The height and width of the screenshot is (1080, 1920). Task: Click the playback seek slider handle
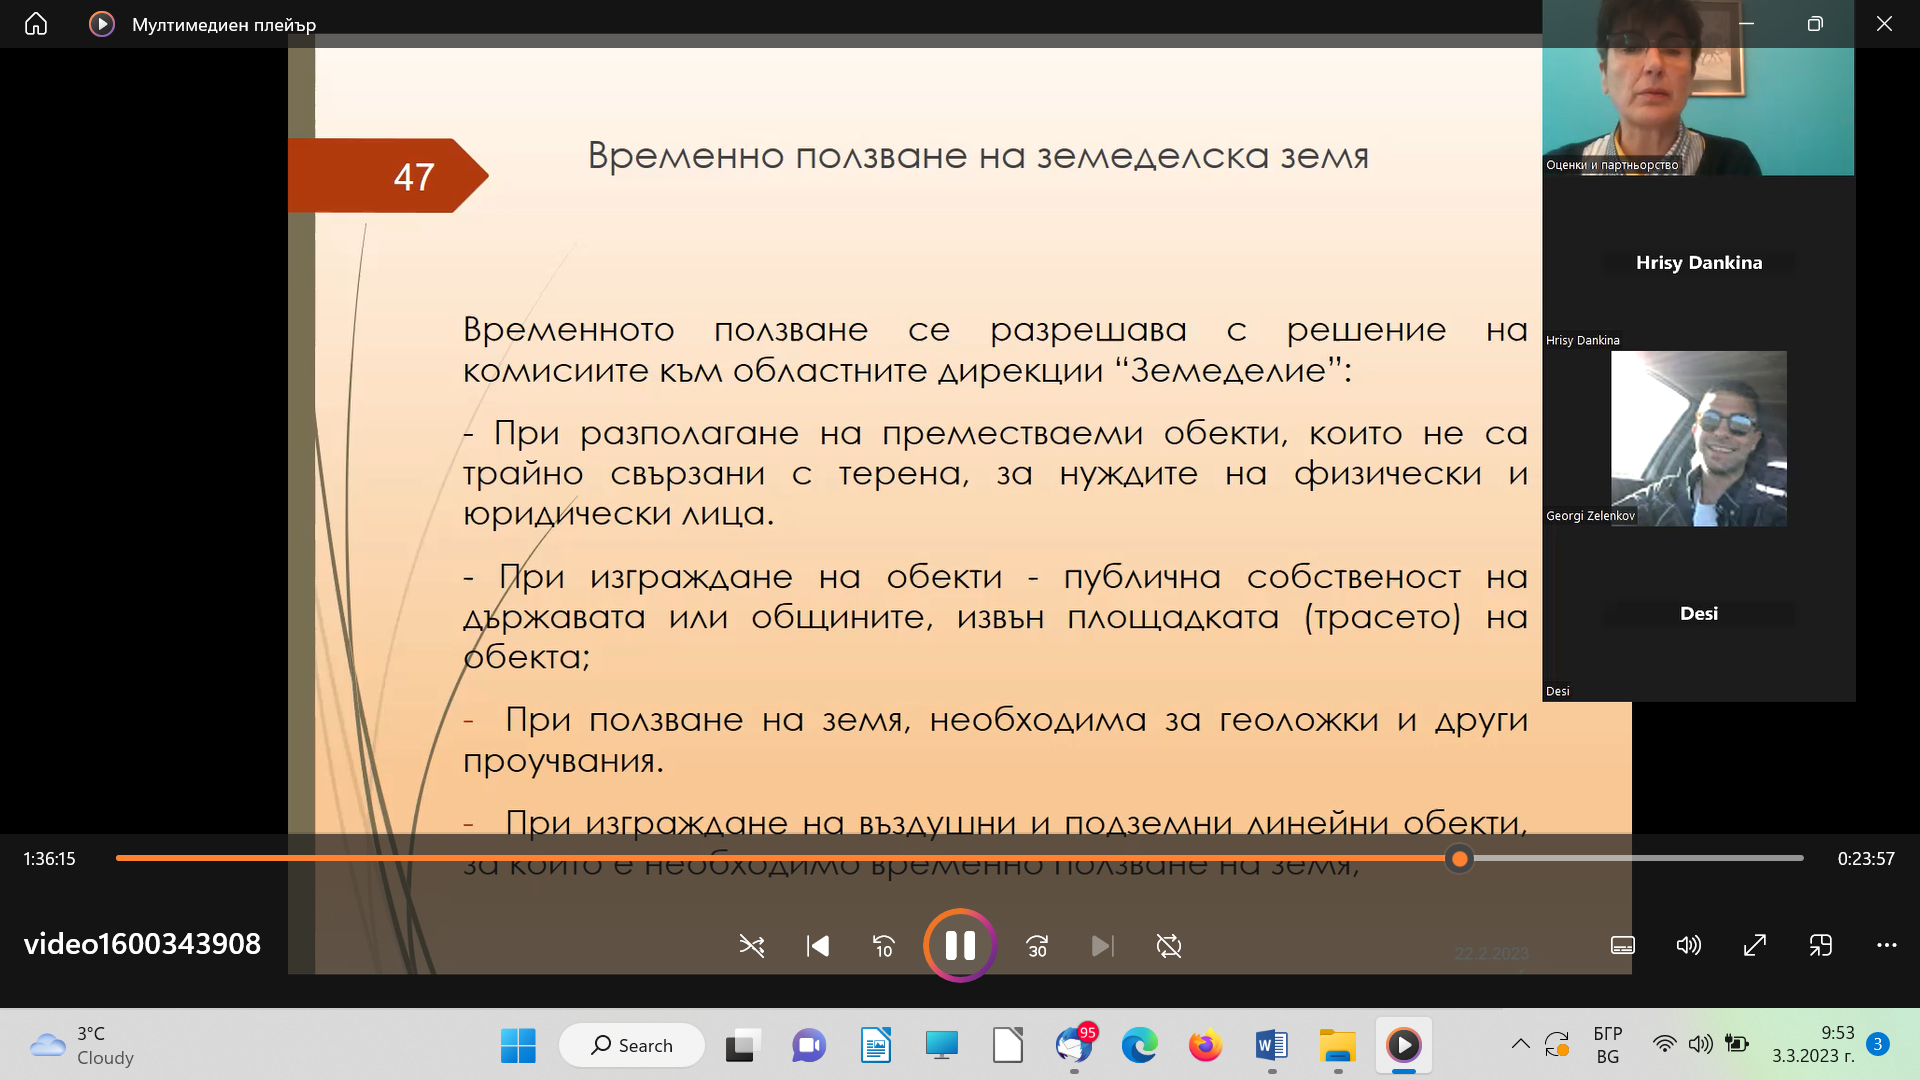point(1460,858)
